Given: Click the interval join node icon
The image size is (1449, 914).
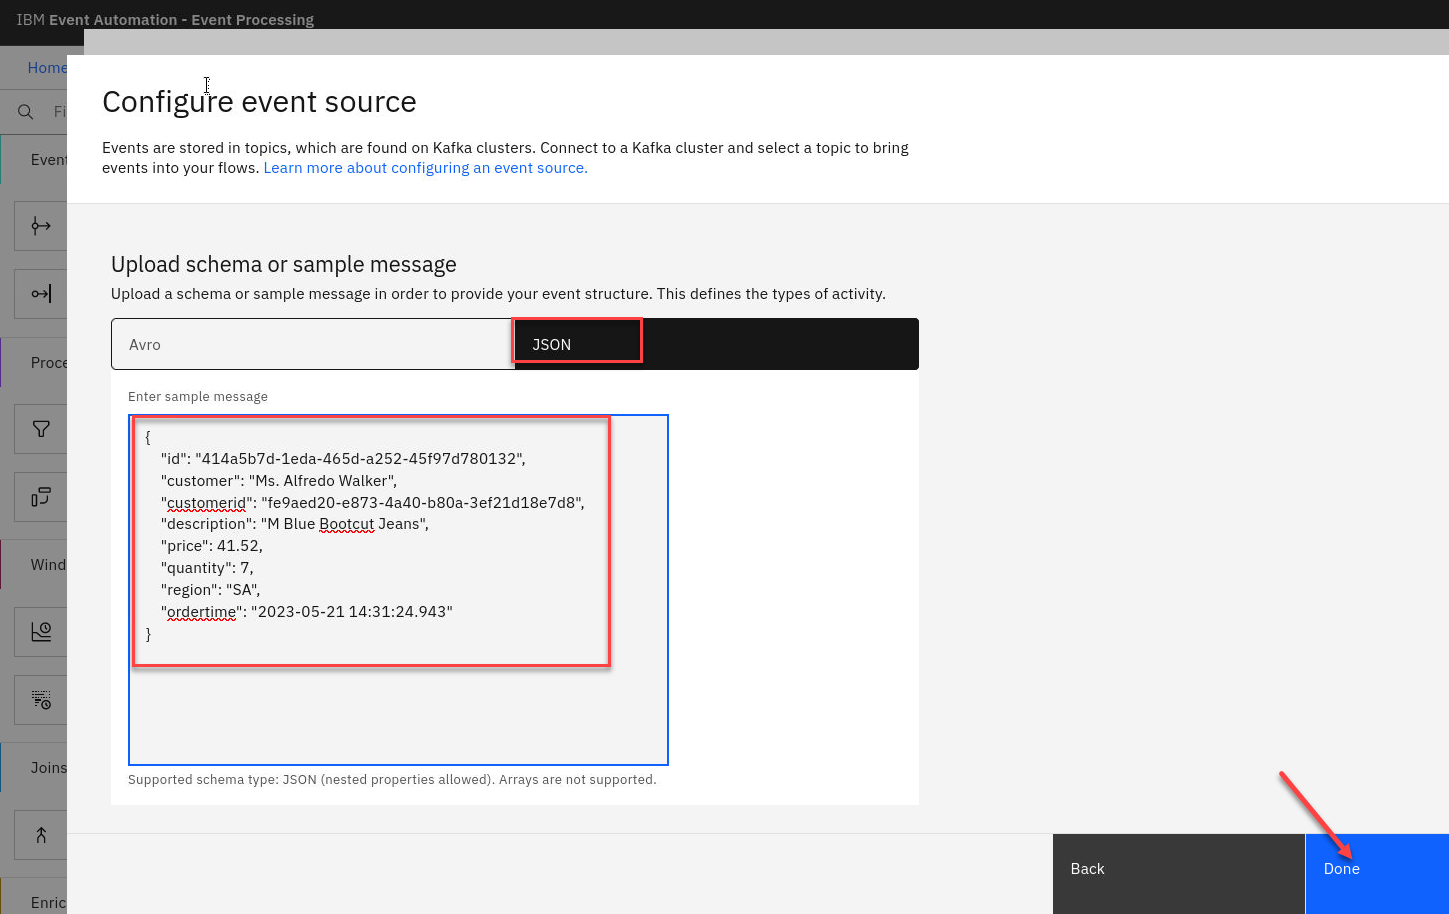Looking at the screenshot, I should (41, 835).
